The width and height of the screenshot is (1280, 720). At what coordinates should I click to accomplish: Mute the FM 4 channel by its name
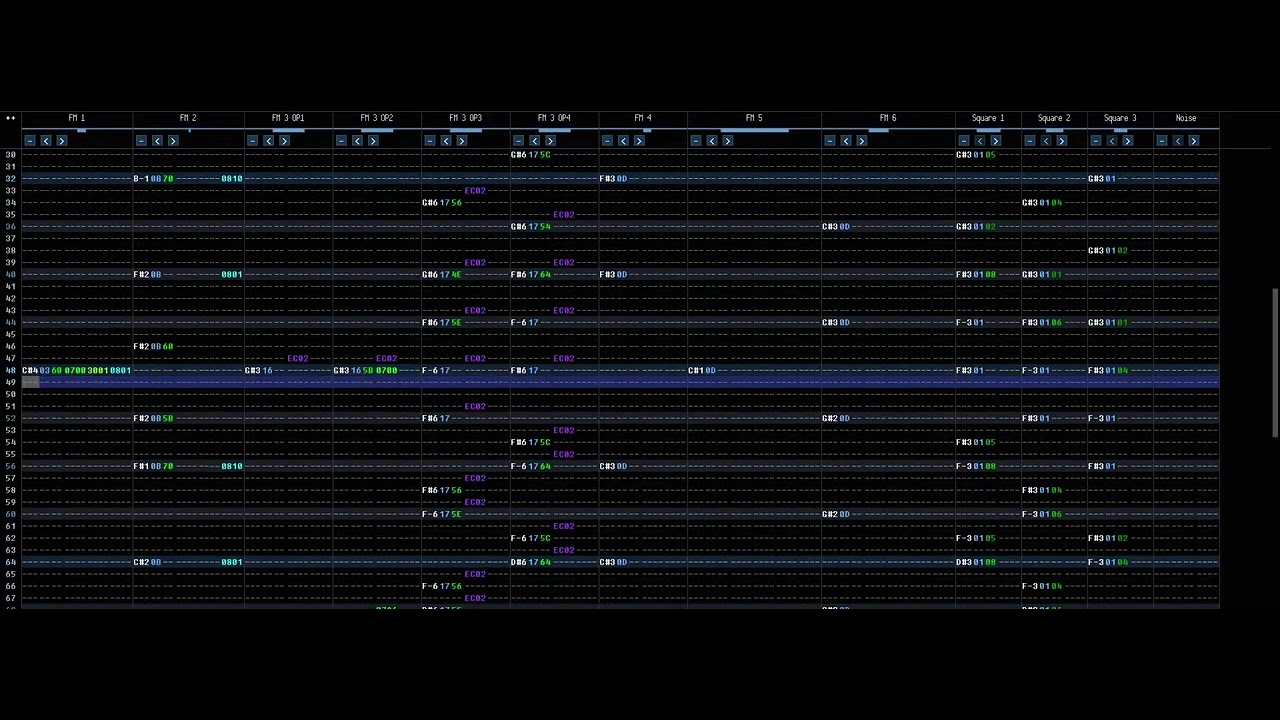coord(643,118)
